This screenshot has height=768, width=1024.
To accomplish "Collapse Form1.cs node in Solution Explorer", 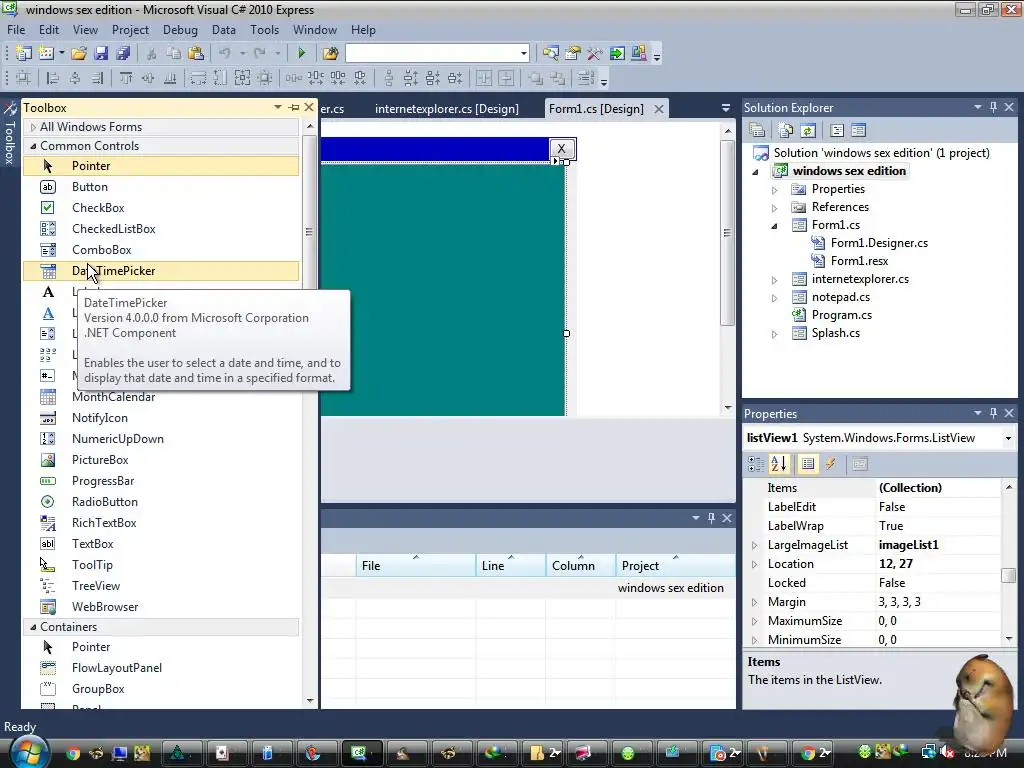I will (775, 226).
